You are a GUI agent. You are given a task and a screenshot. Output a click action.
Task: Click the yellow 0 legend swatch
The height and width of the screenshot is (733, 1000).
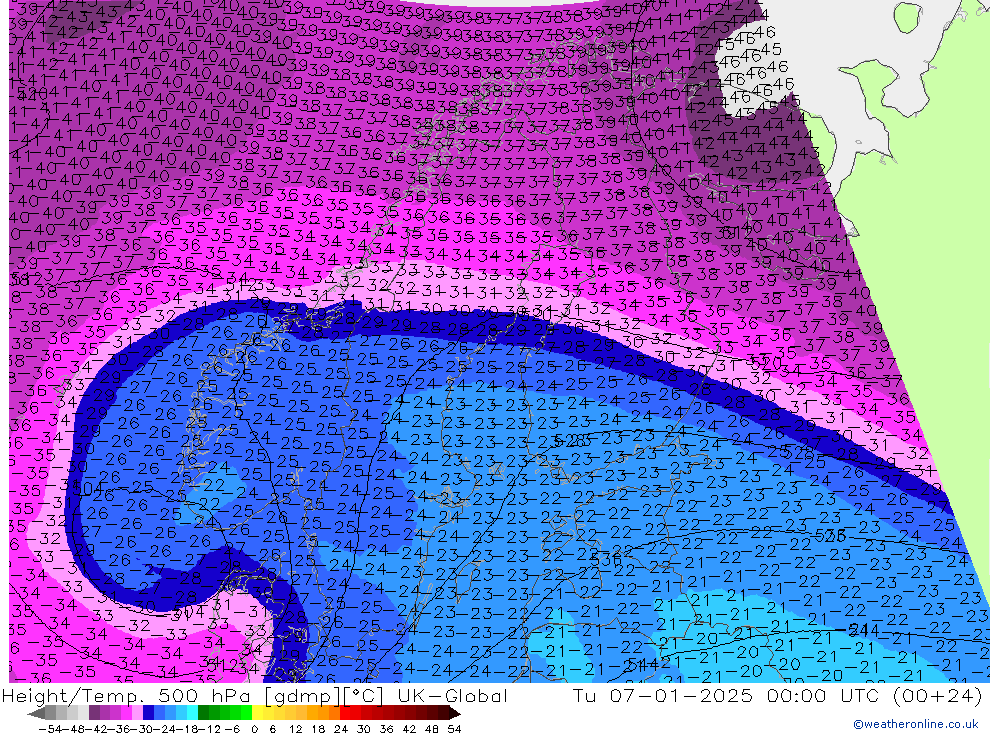point(258,713)
